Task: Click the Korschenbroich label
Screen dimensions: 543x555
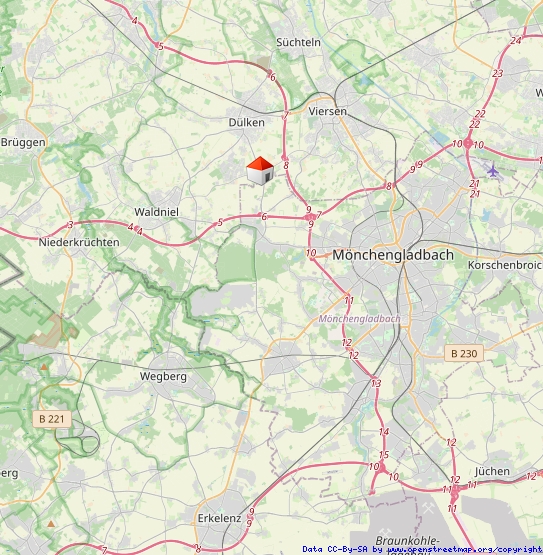Action: click(505, 265)
